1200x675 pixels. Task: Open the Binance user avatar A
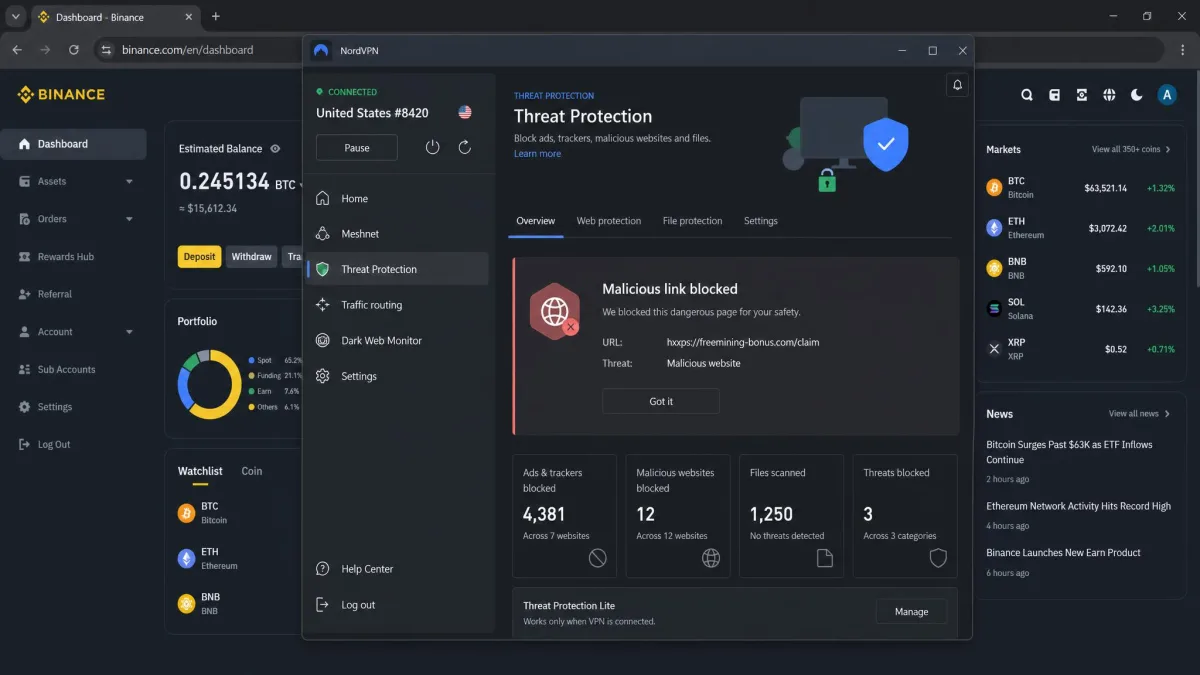1166,95
